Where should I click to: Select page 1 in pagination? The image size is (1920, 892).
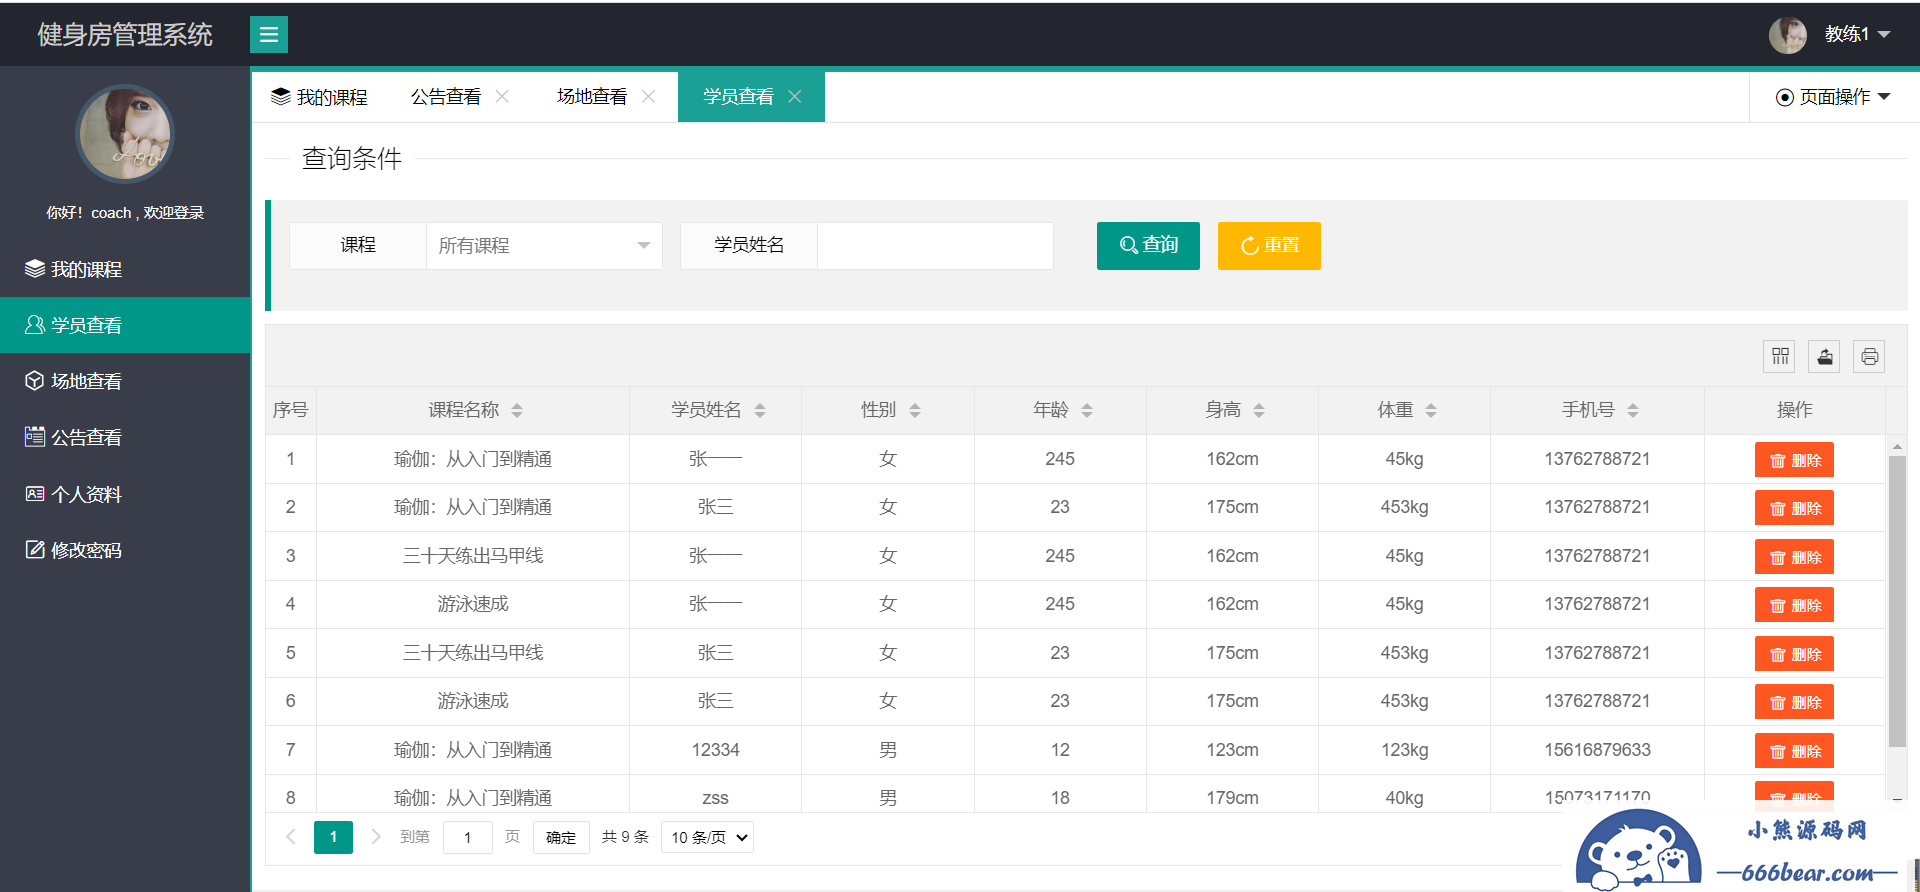[x=333, y=837]
